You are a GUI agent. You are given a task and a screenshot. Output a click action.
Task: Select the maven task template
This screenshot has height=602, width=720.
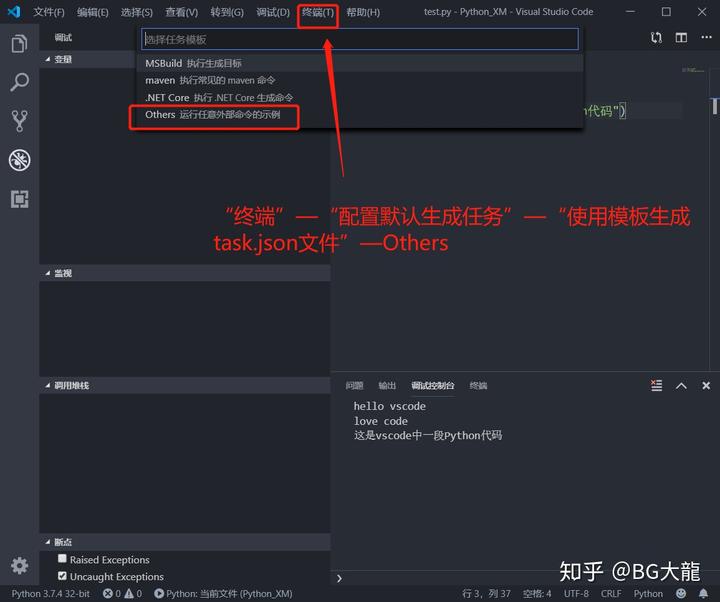point(360,80)
